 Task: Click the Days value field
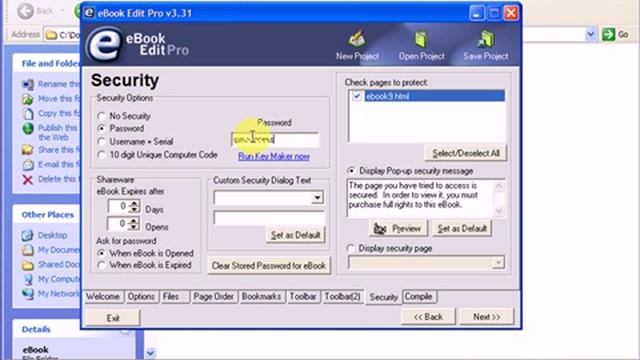click(119, 206)
